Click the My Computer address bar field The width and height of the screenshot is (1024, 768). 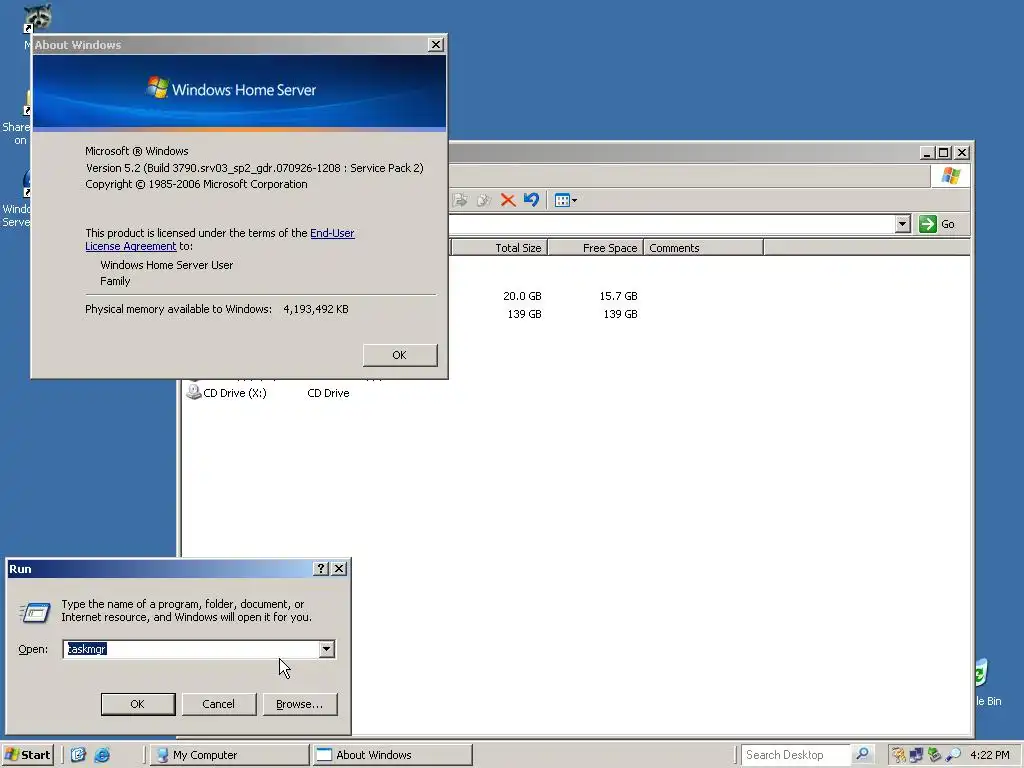672,224
